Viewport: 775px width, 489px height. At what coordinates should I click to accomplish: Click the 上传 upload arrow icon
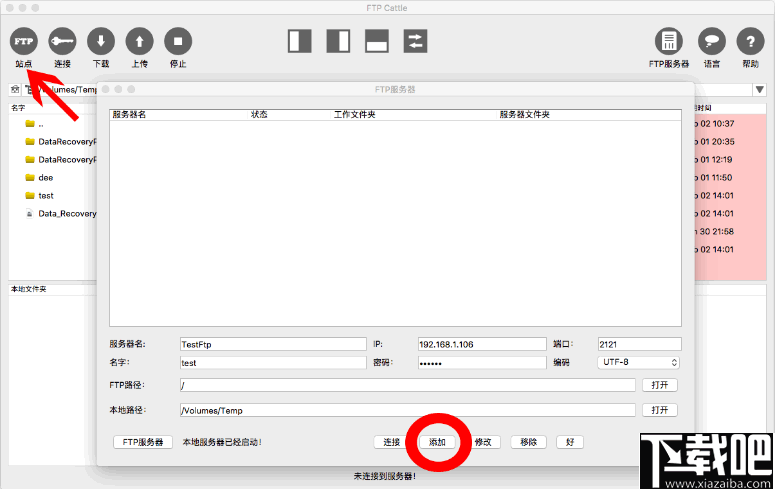(x=139, y=41)
